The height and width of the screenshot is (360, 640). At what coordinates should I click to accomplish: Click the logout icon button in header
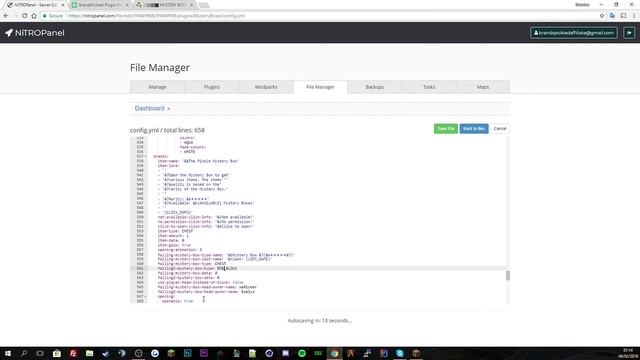(629, 33)
